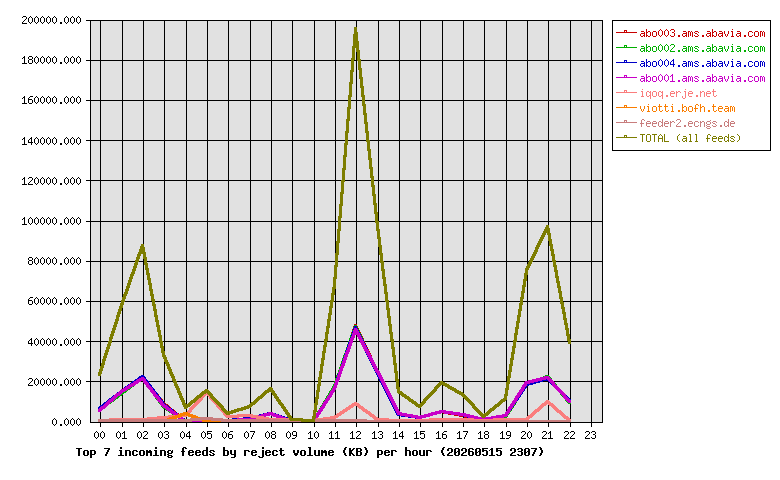Click the red abo003 legend line marker

[626, 32]
